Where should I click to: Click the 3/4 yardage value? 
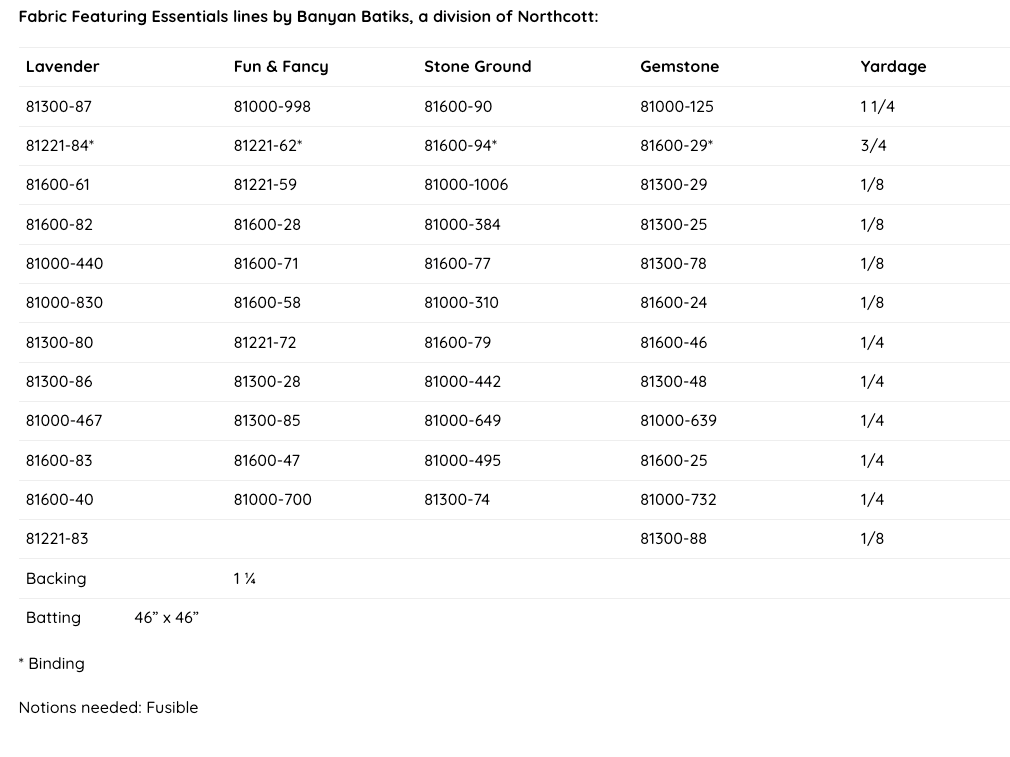873,146
